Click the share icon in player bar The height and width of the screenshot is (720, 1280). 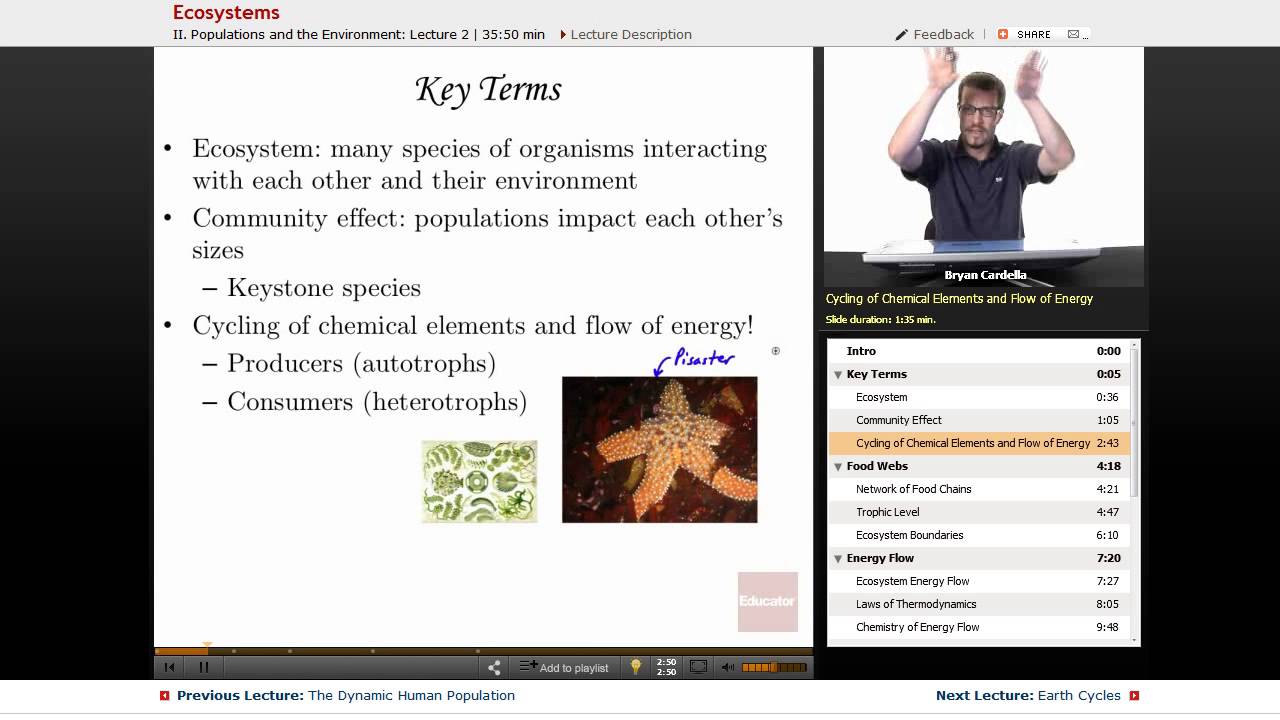pos(494,667)
